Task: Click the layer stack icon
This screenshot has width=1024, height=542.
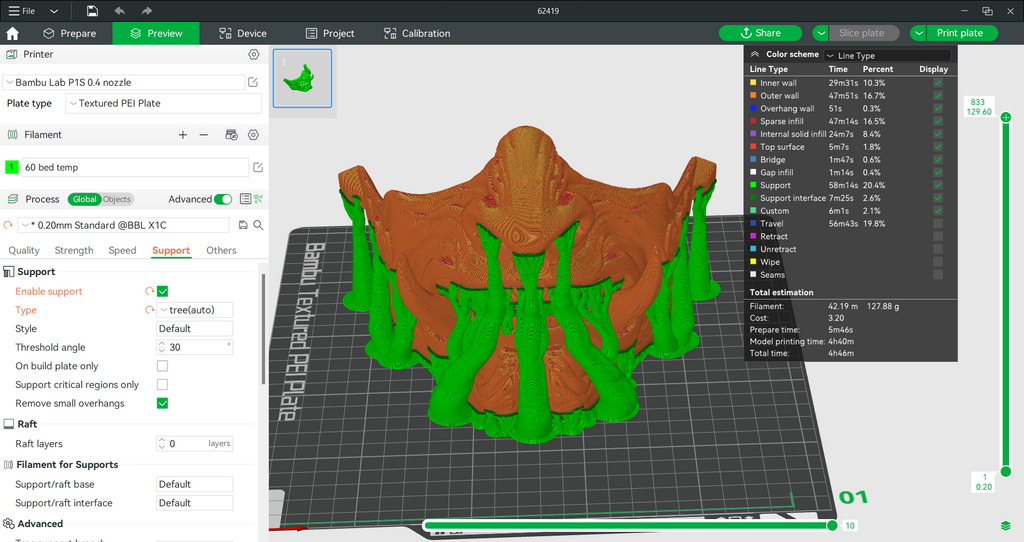Action: click(x=1006, y=526)
